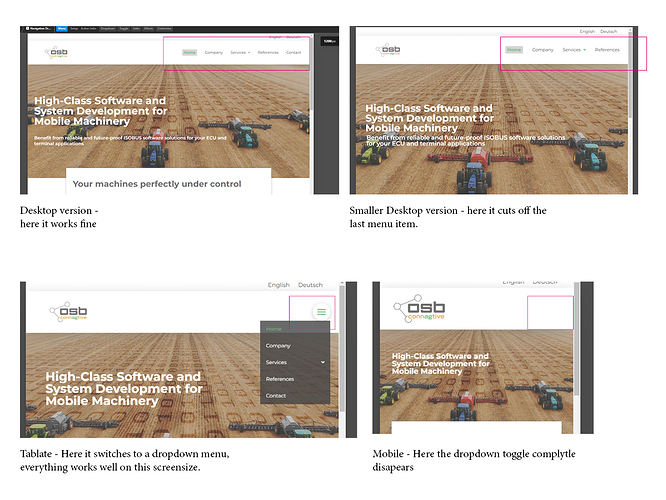Select Home in the desktop version navbar
The image size is (666, 500).
pyautogui.click(x=189, y=52)
